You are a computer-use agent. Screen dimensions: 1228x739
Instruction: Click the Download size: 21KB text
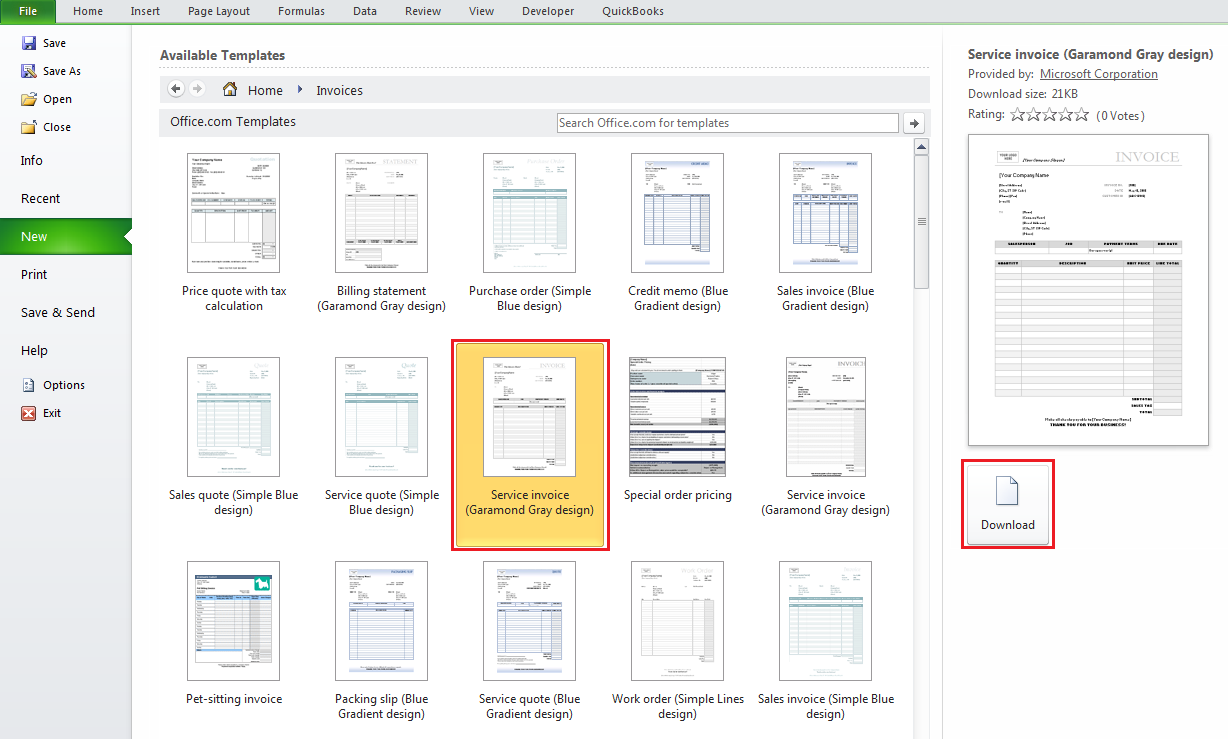click(1023, 94)
